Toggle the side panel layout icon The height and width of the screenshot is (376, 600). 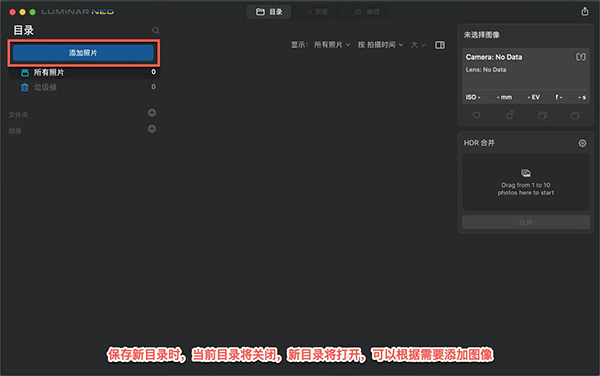pos(440,45)
